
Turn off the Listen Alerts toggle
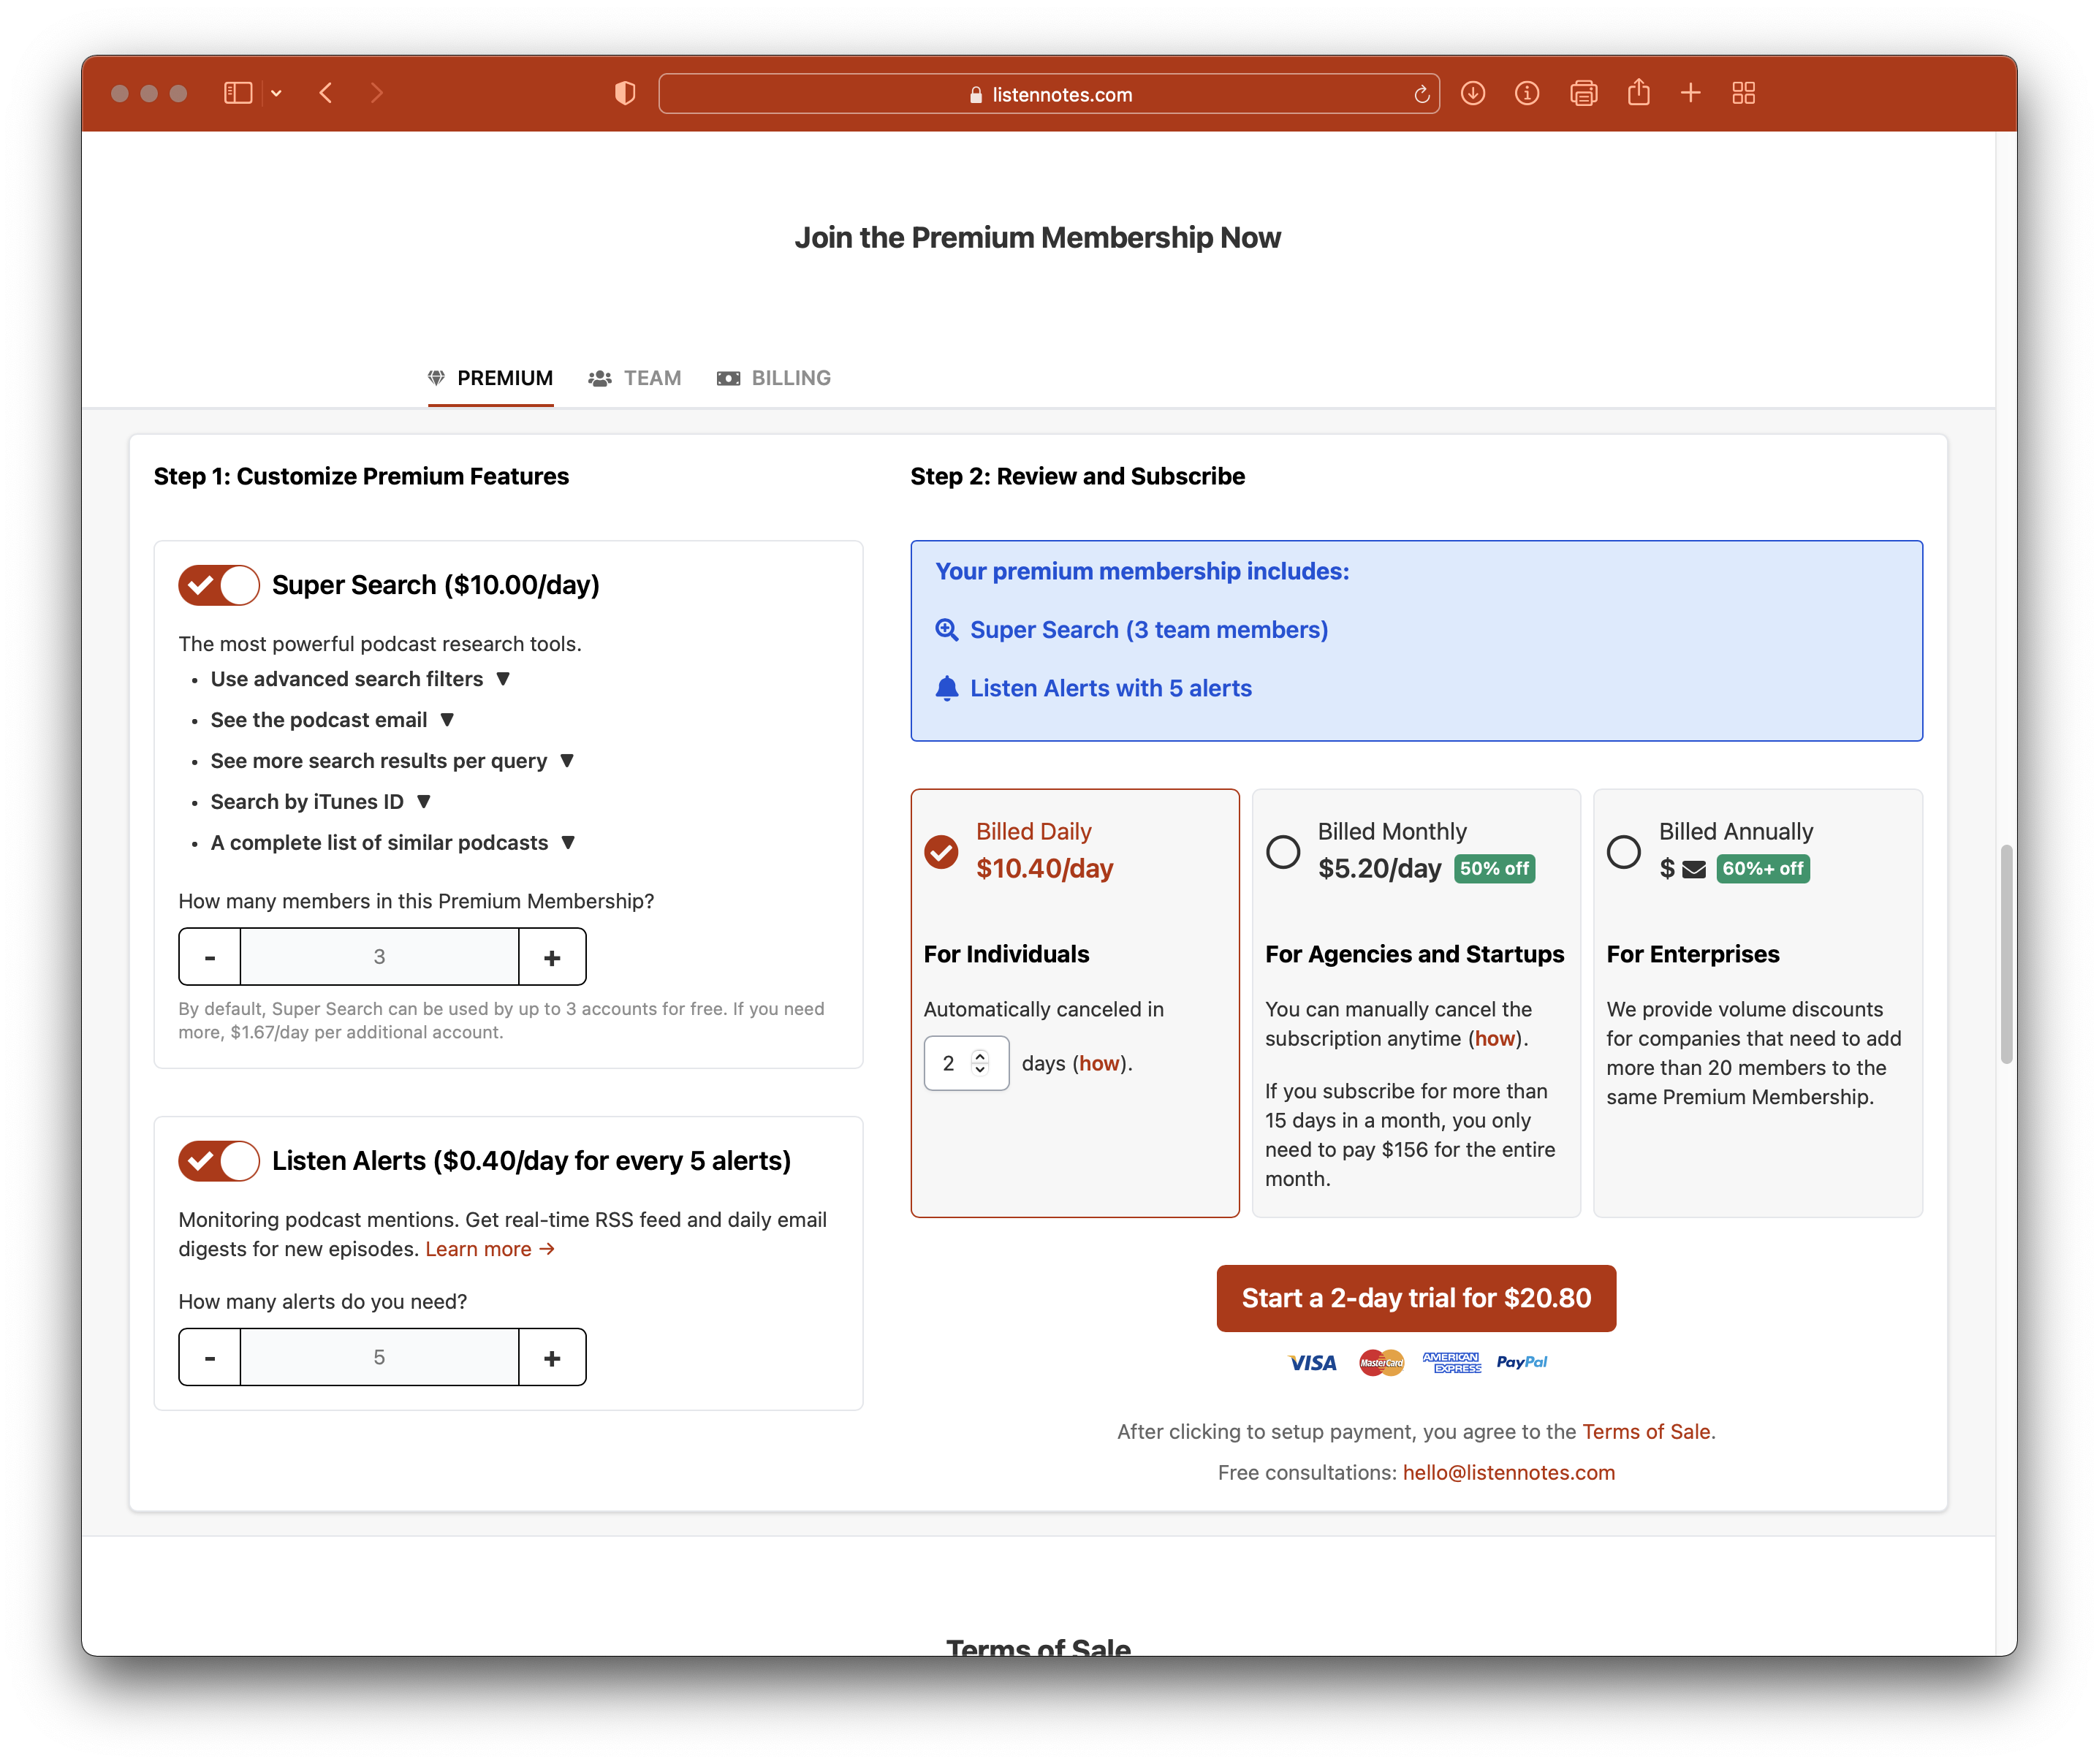click(218, 1161)
